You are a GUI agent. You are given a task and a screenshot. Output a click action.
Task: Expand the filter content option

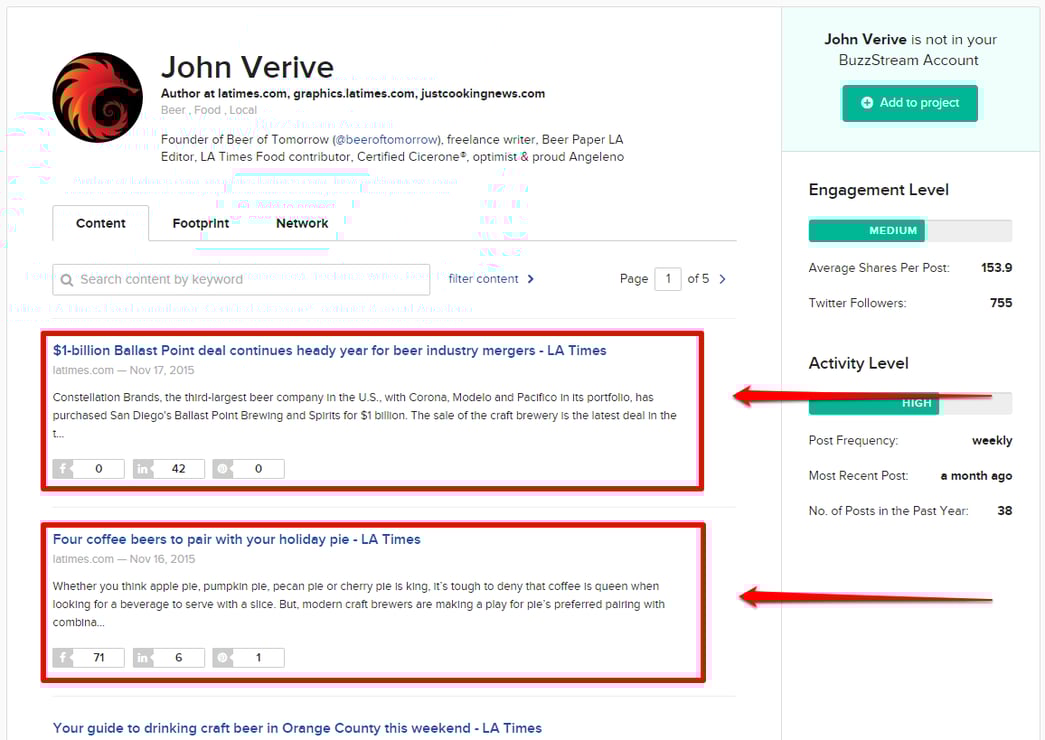point(491,279)
